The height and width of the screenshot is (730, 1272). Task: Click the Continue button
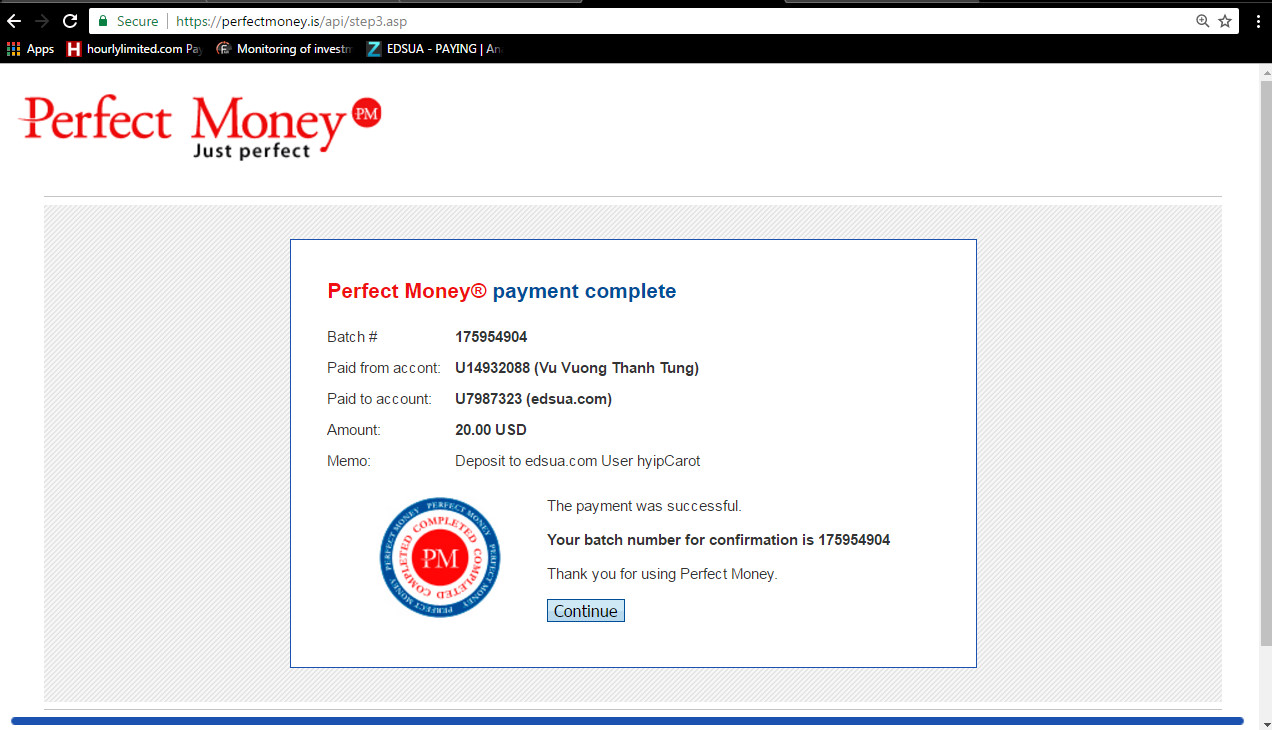pyautogui.click(x=586, y=611)
